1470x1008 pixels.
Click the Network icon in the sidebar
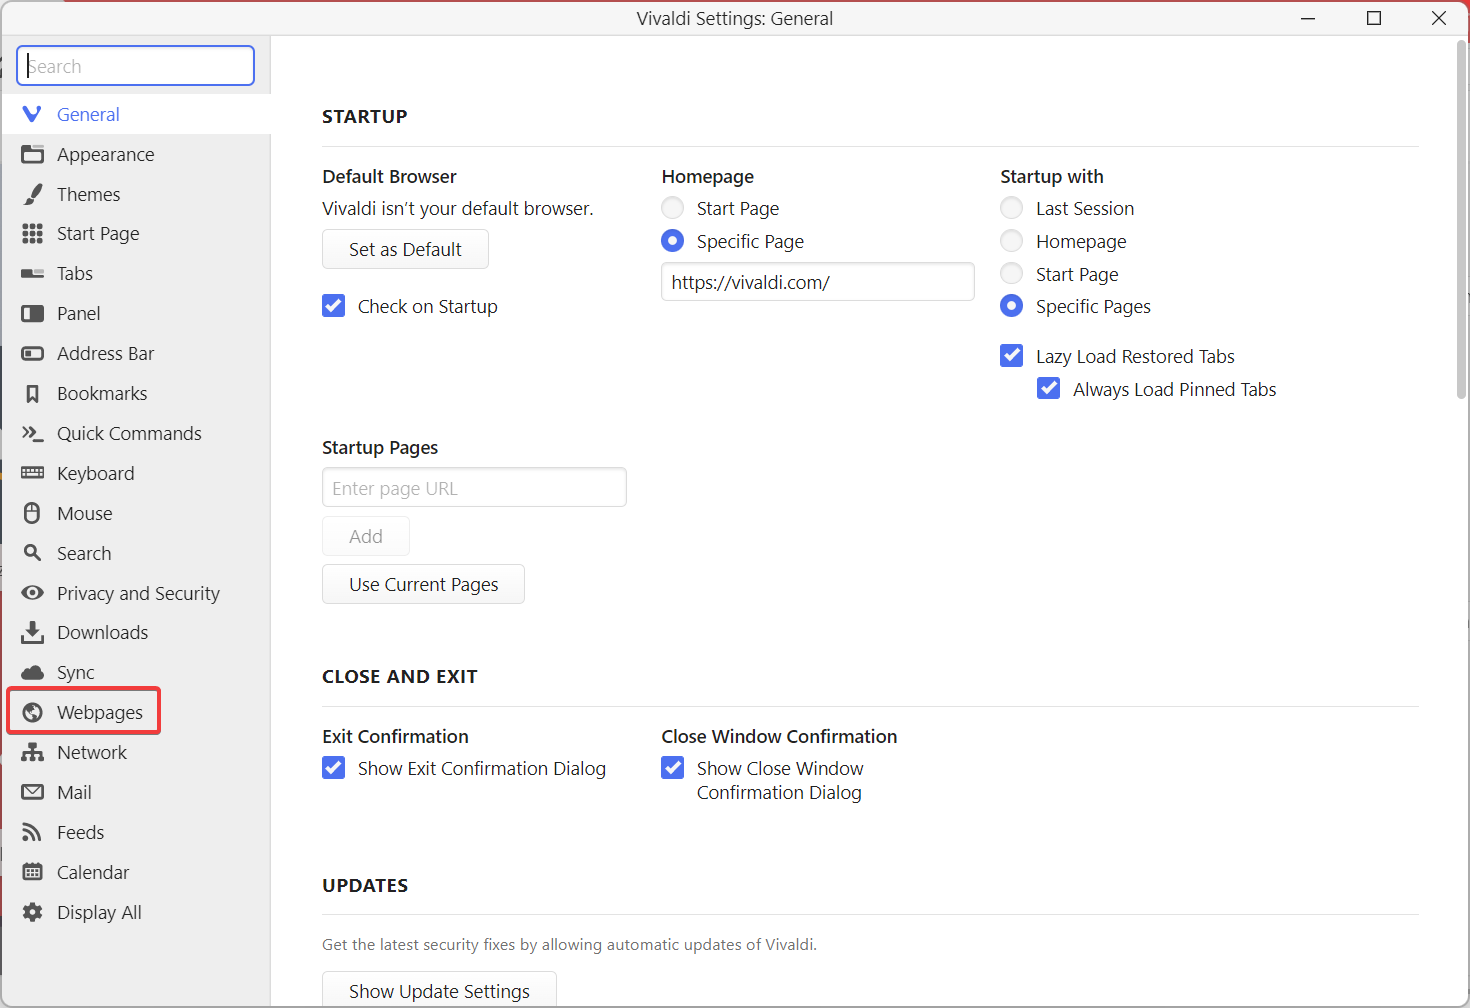click(x=32, y=752)
